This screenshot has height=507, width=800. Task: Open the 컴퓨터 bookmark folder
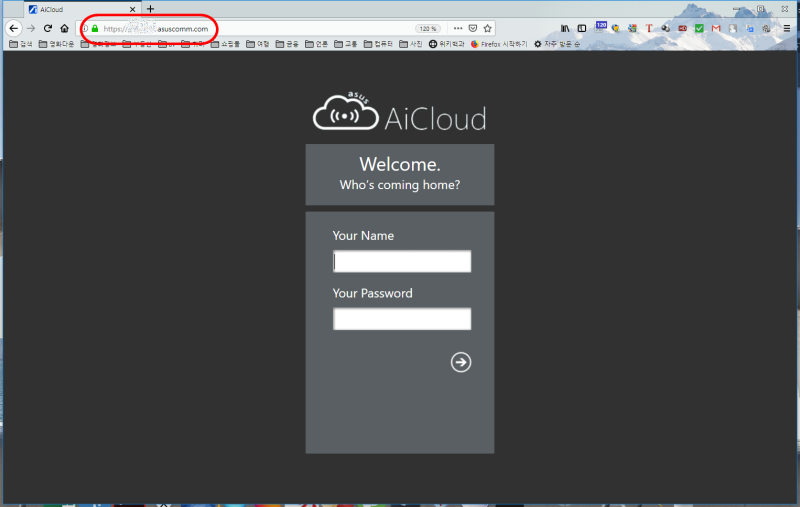tap(378, 44)
